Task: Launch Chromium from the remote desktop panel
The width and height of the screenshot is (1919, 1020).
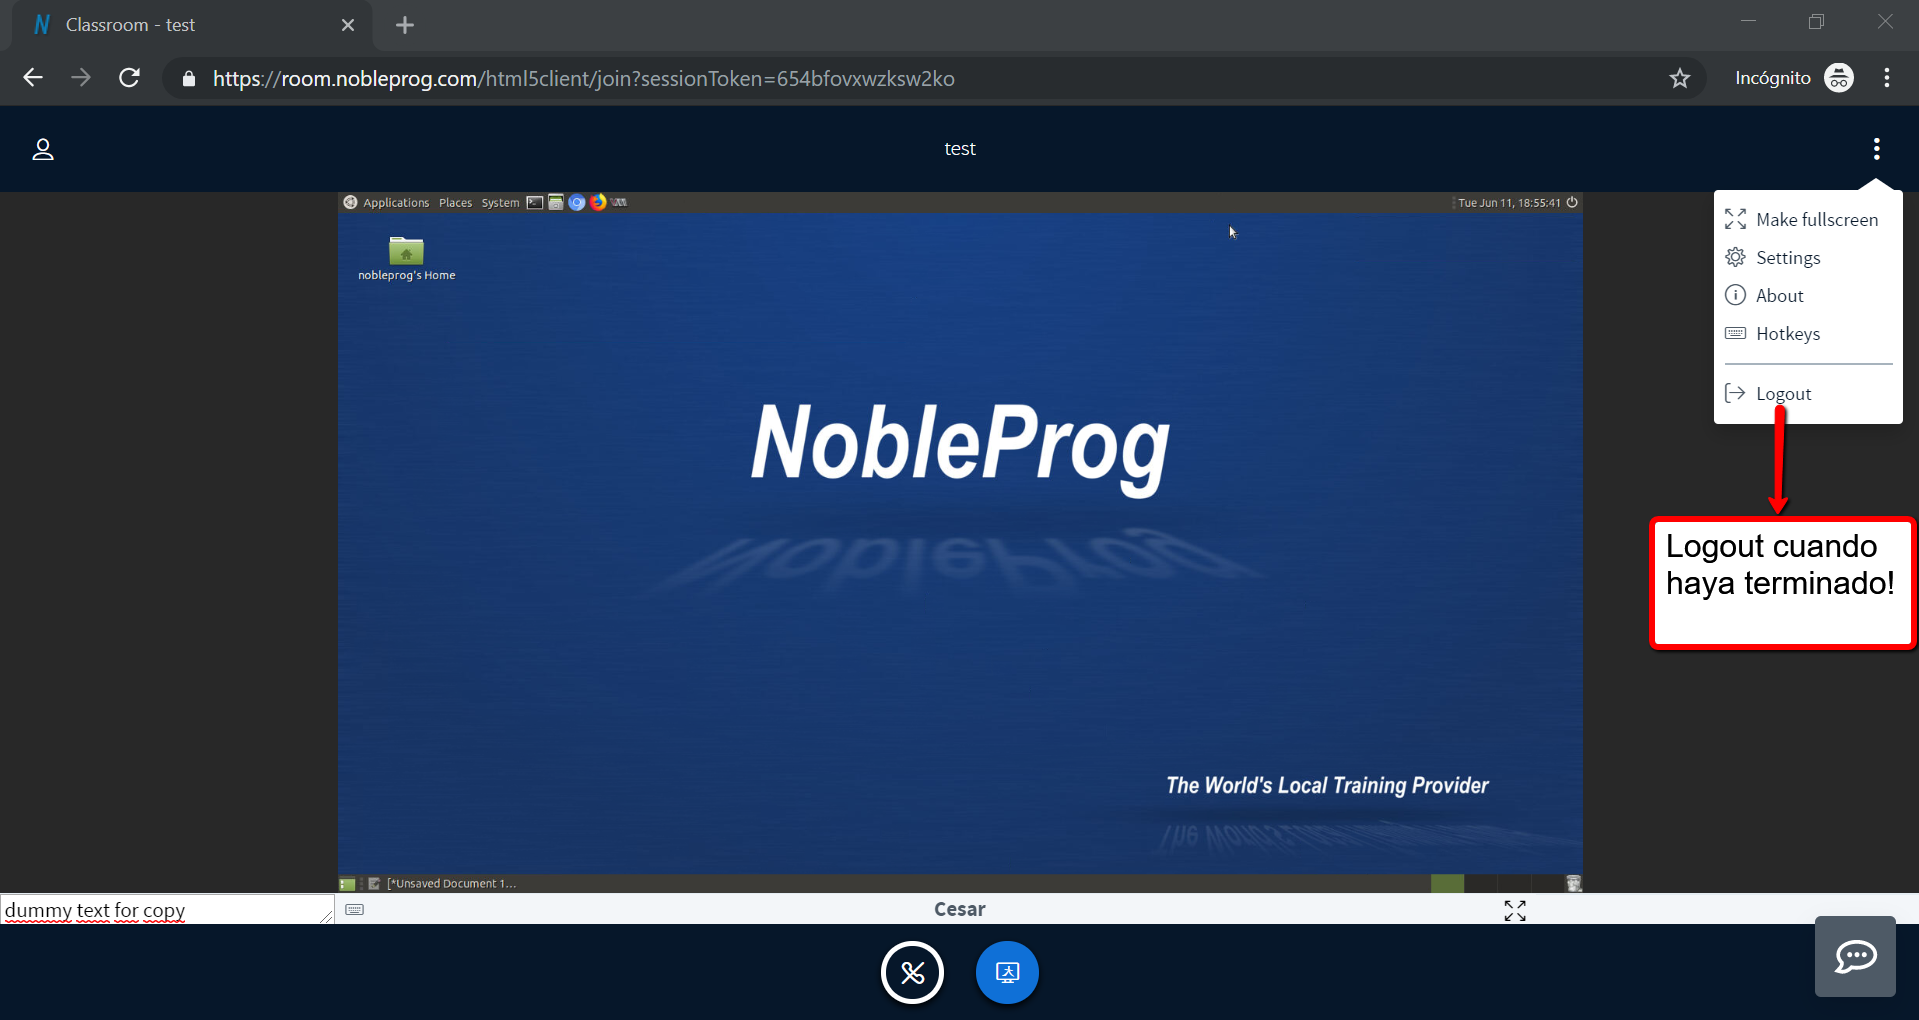Action: [577, 203]
